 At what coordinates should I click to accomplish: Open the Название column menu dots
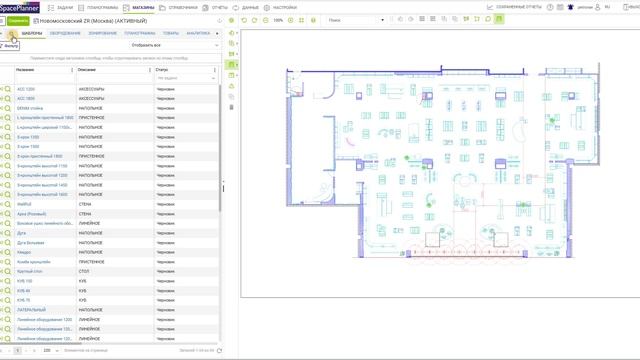click(x=72, y=70)
